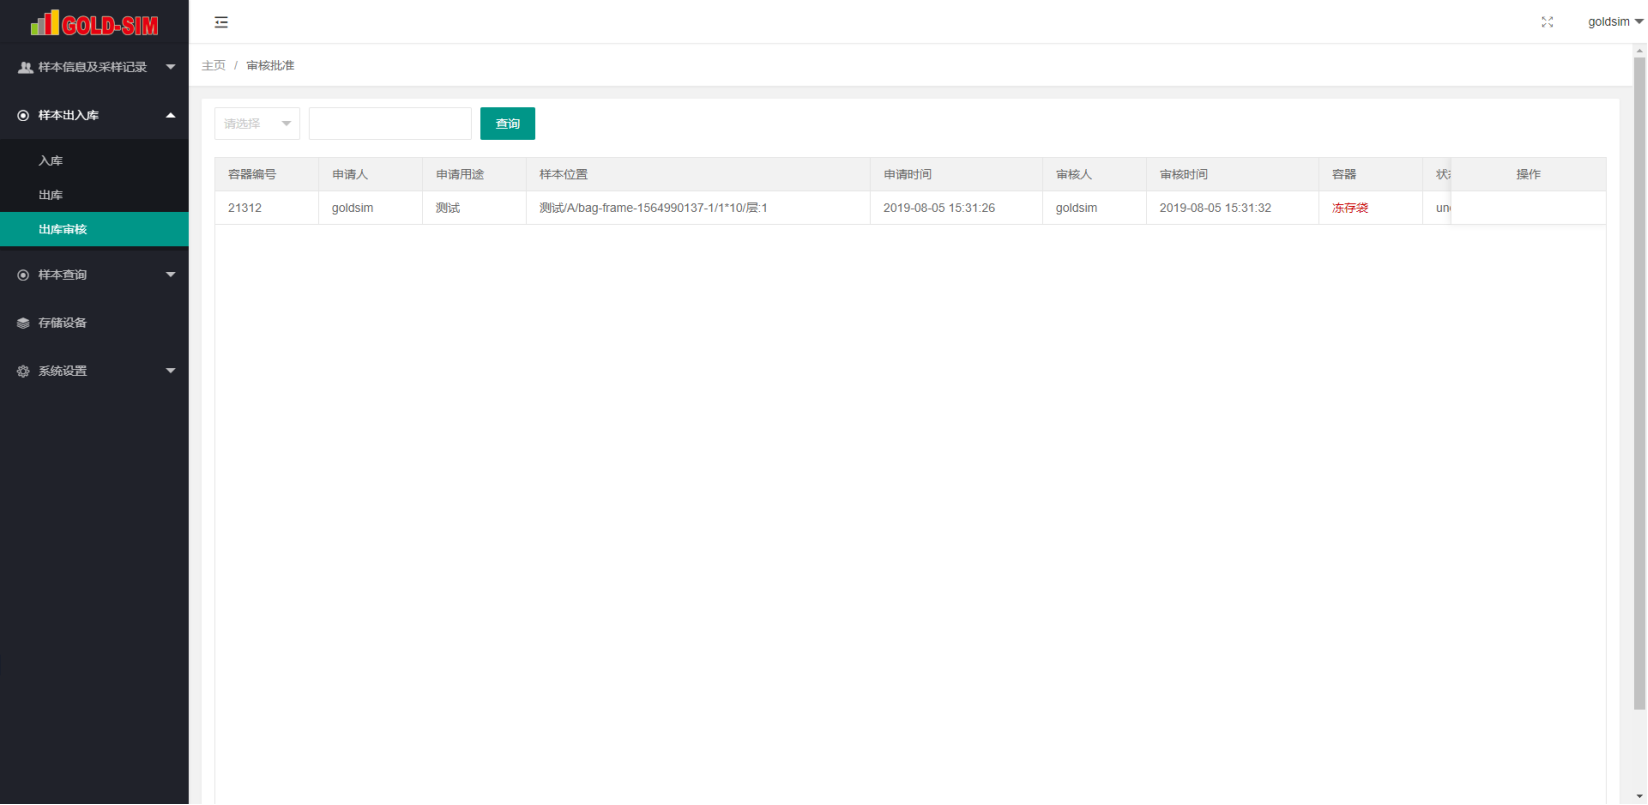Expand the 系统设置 submenu arrow
The width and height of the screenshot is (1648, 805).
(170, 371)
